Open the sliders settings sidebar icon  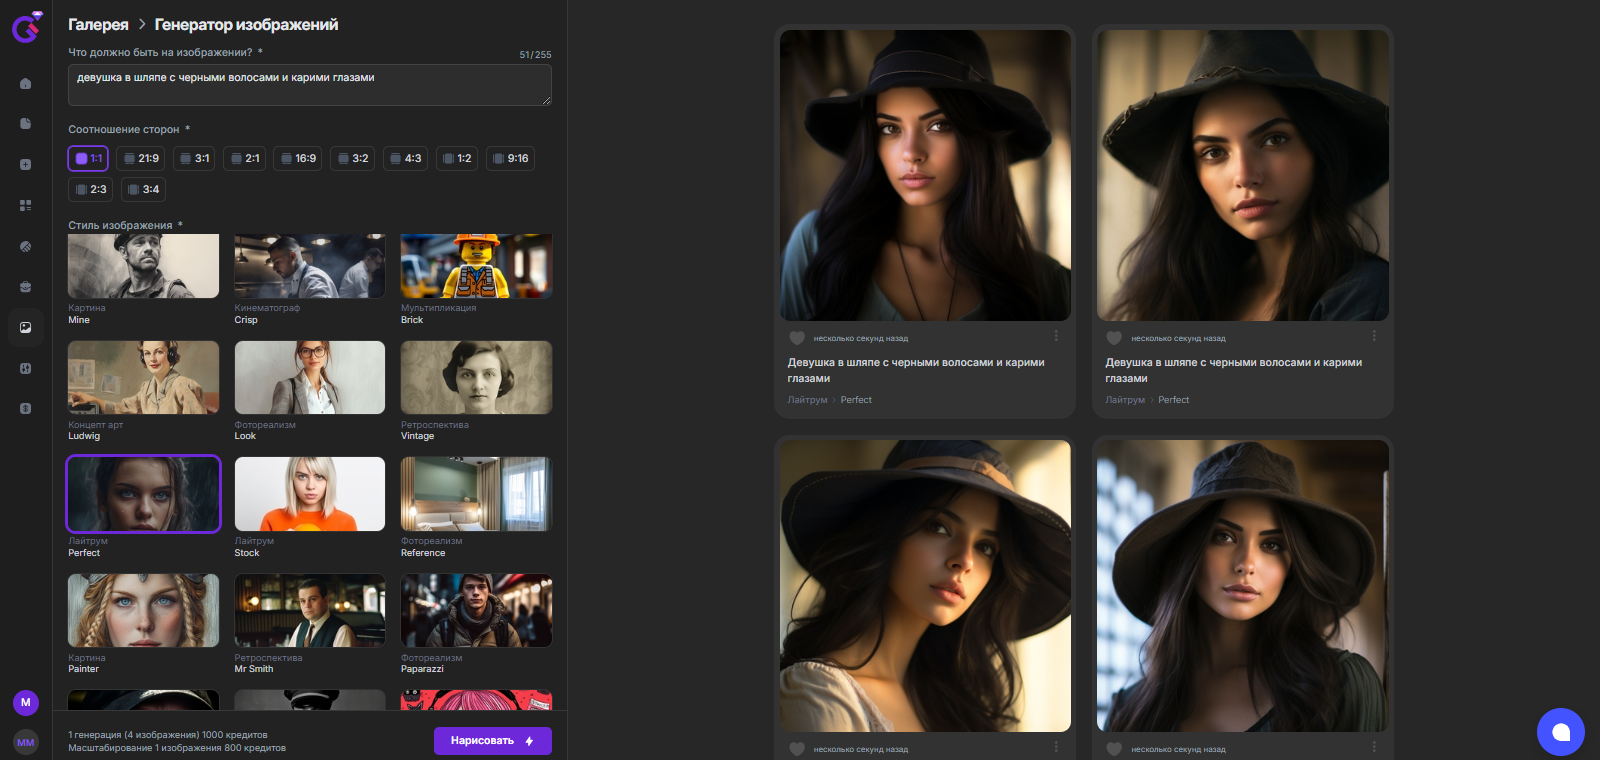(26, 368)
